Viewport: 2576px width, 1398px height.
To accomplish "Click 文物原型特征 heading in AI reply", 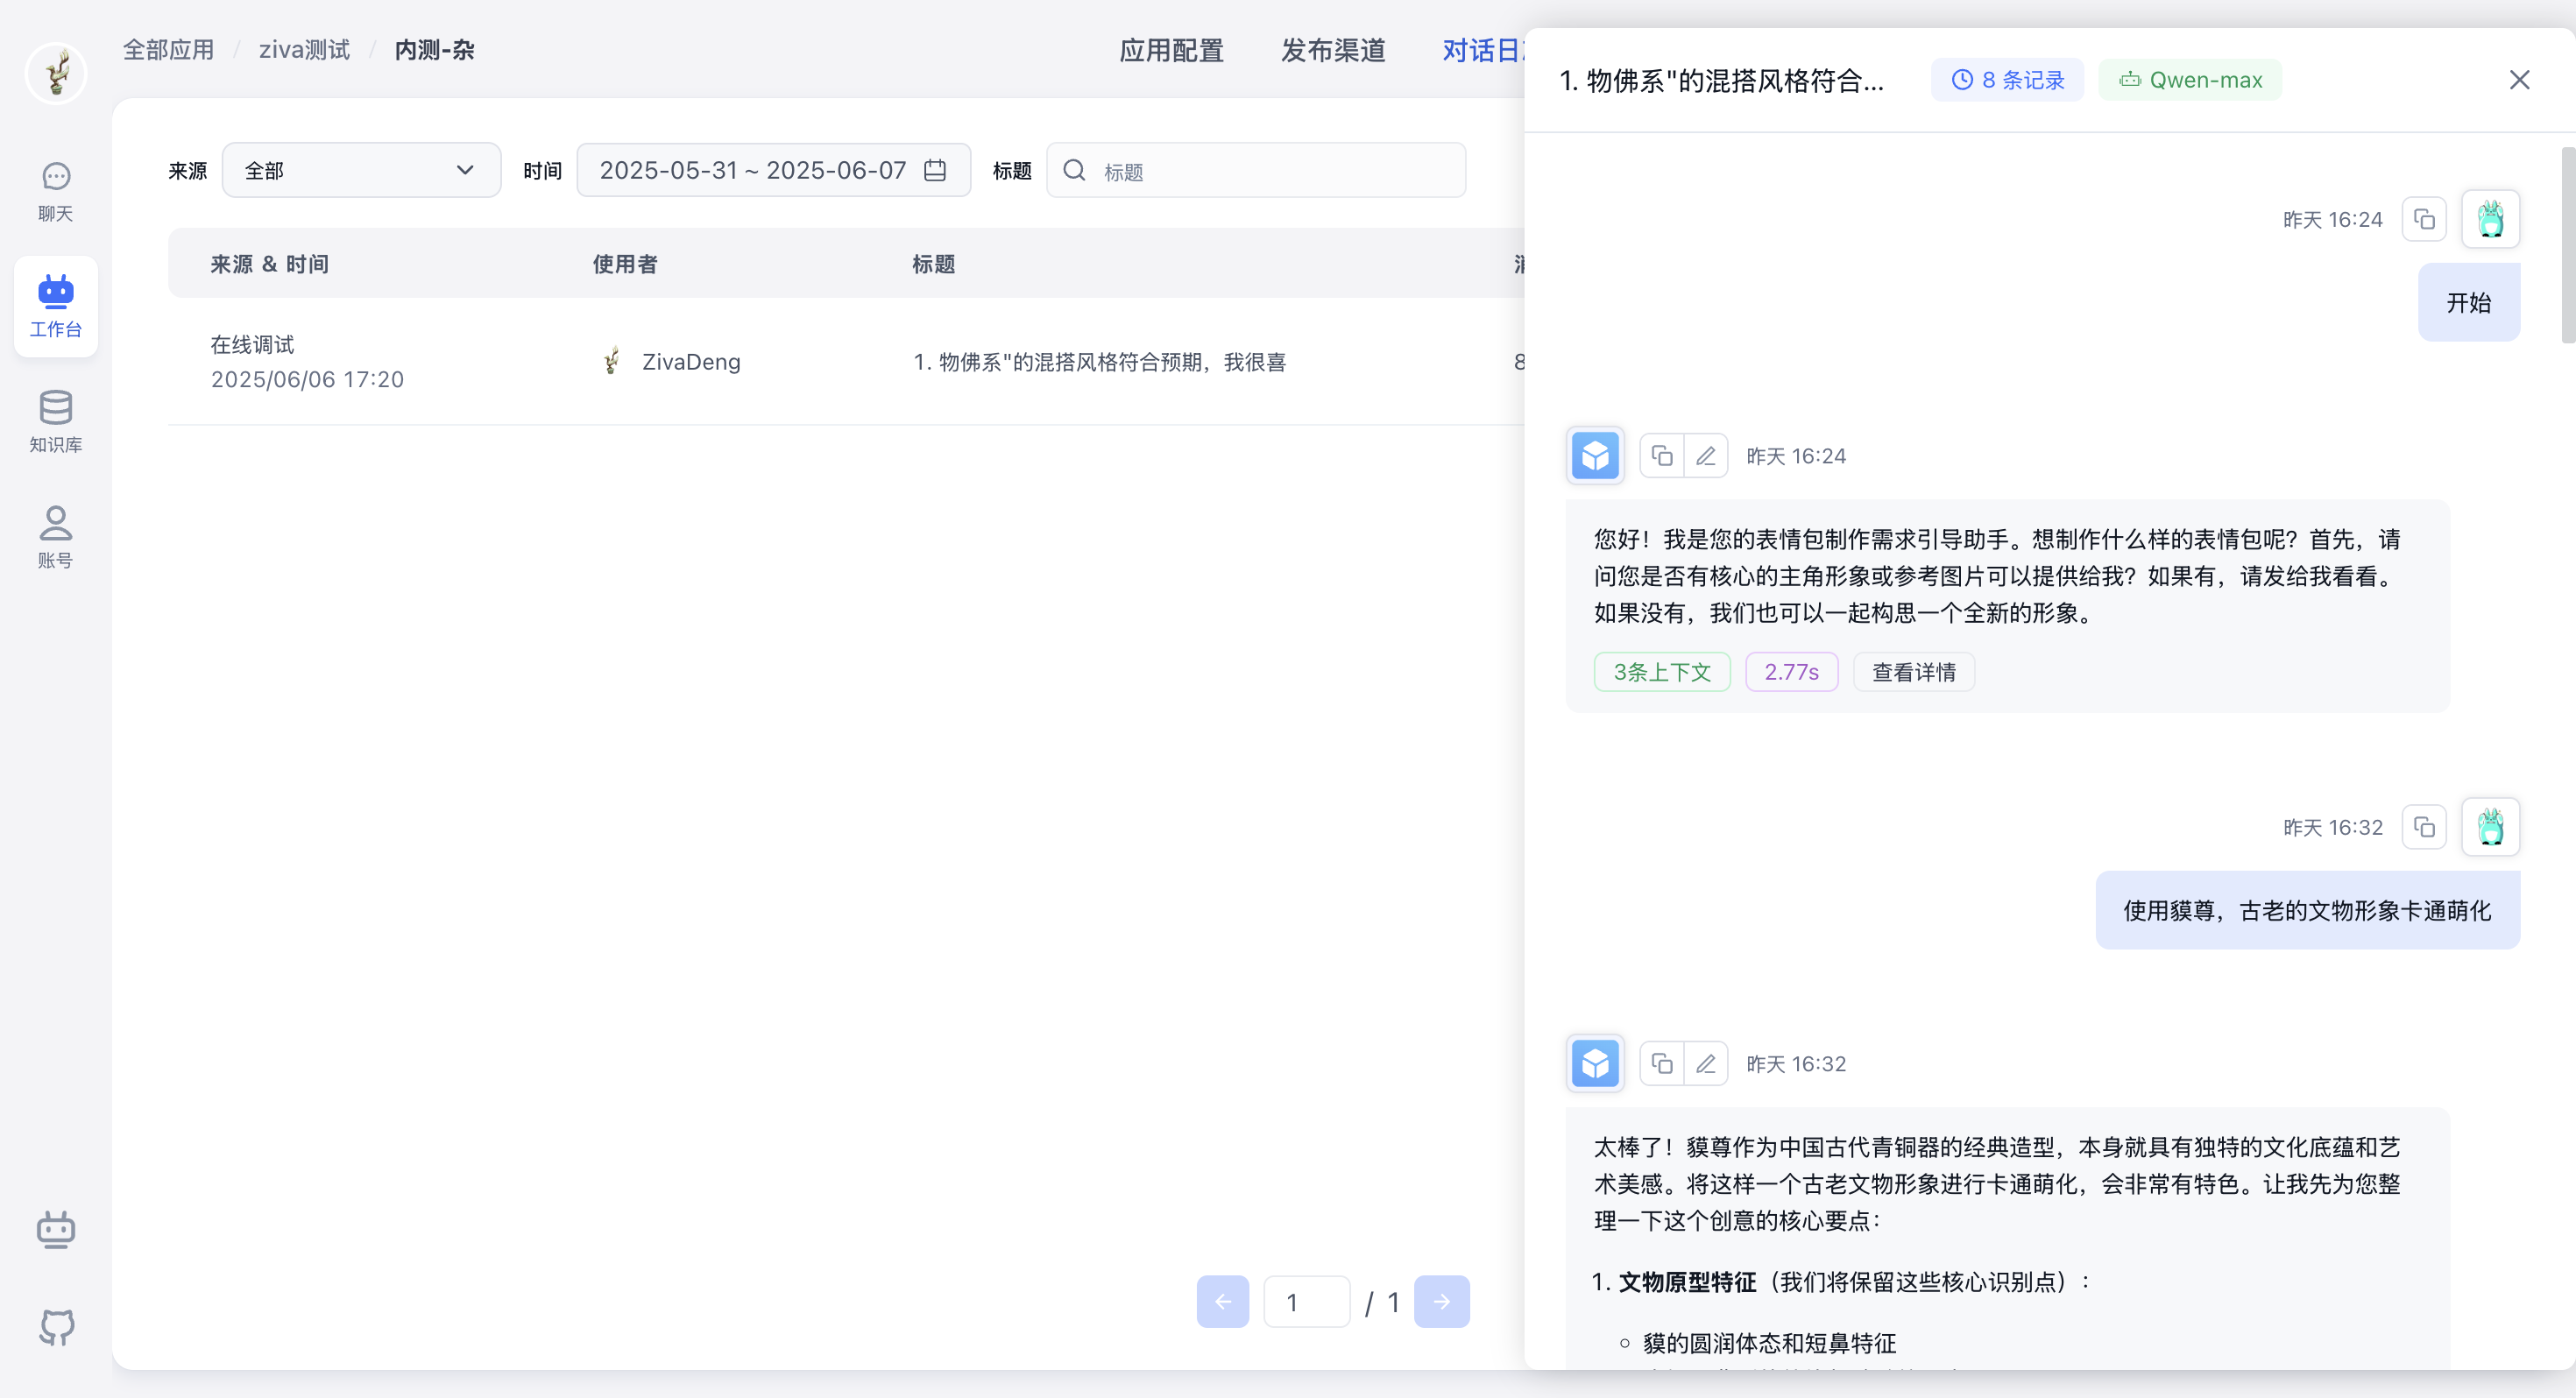I will point(1687,1282).
